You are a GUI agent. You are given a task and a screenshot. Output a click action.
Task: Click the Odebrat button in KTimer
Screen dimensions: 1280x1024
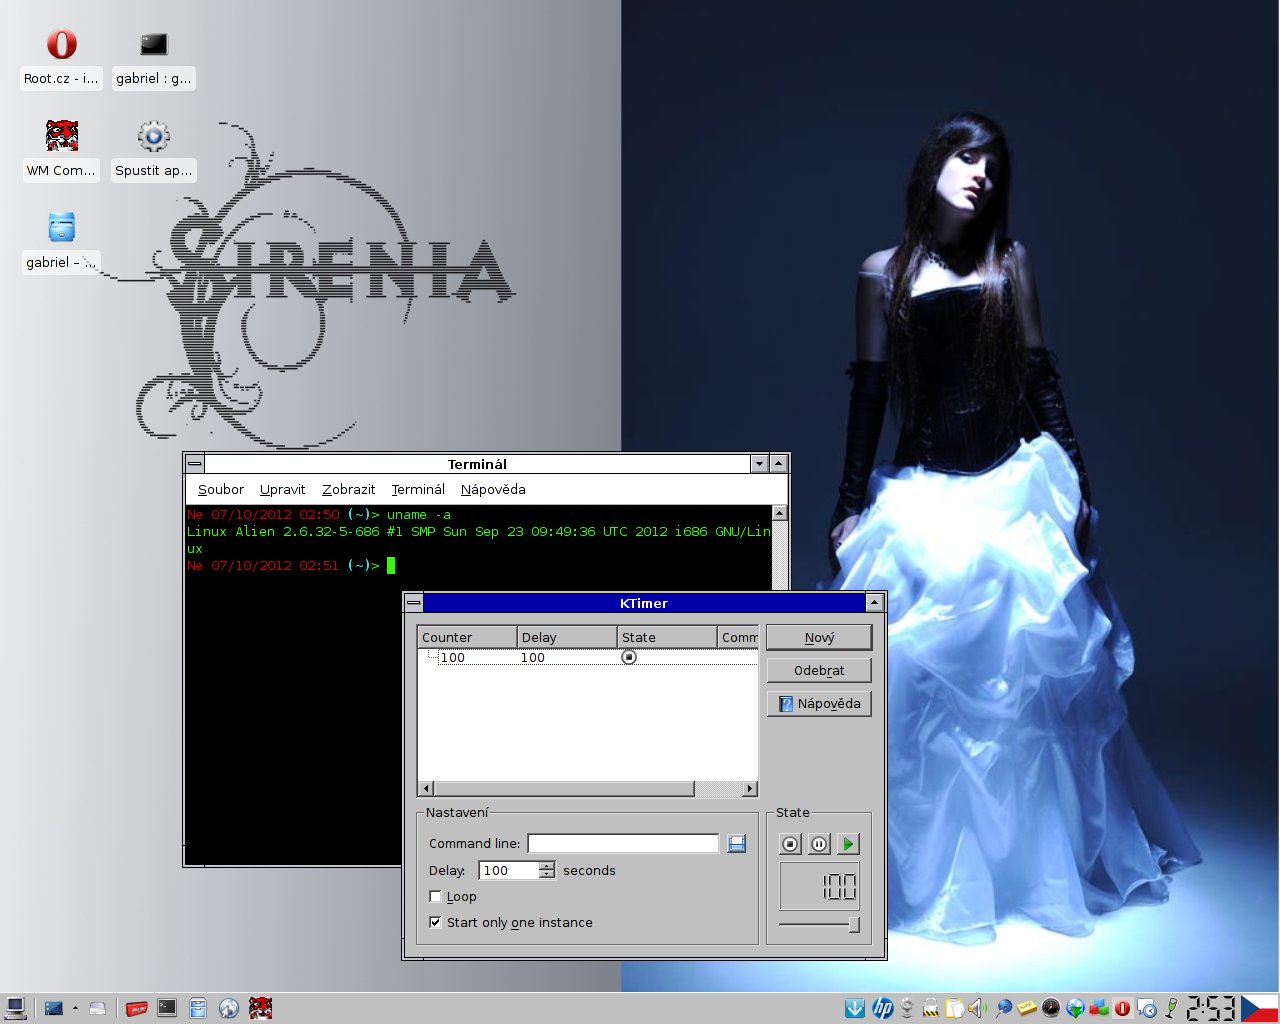click(x=819, y=670)
